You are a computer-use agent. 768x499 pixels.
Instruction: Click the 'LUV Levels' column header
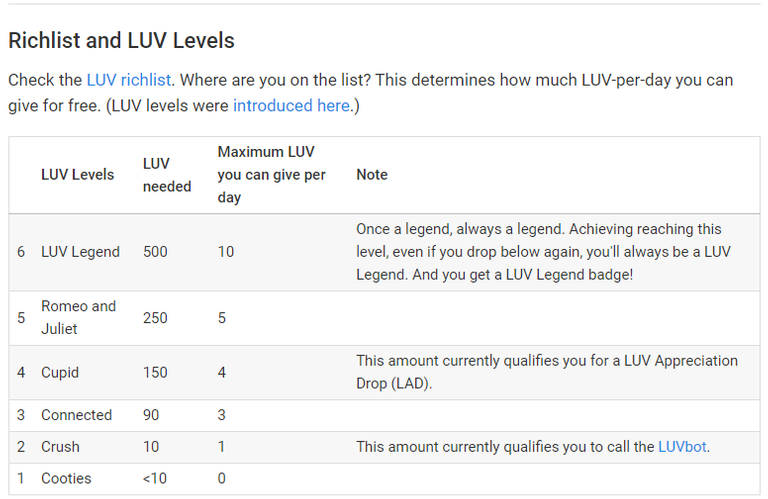click(x=77, y=175)
